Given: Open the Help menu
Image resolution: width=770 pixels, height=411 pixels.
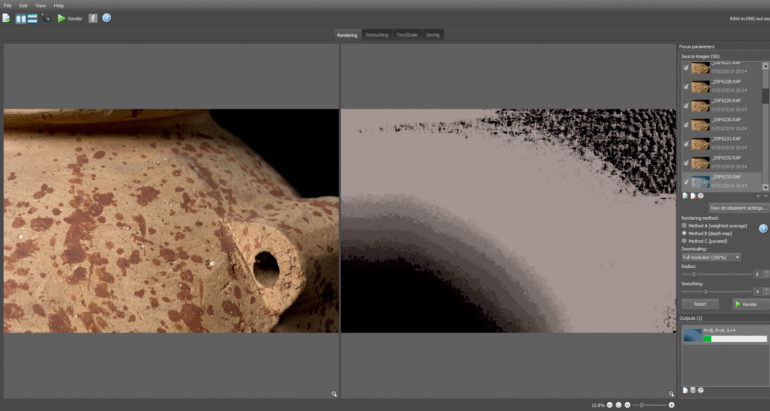Looking at the screenshot, I should (x=59, y=5).
